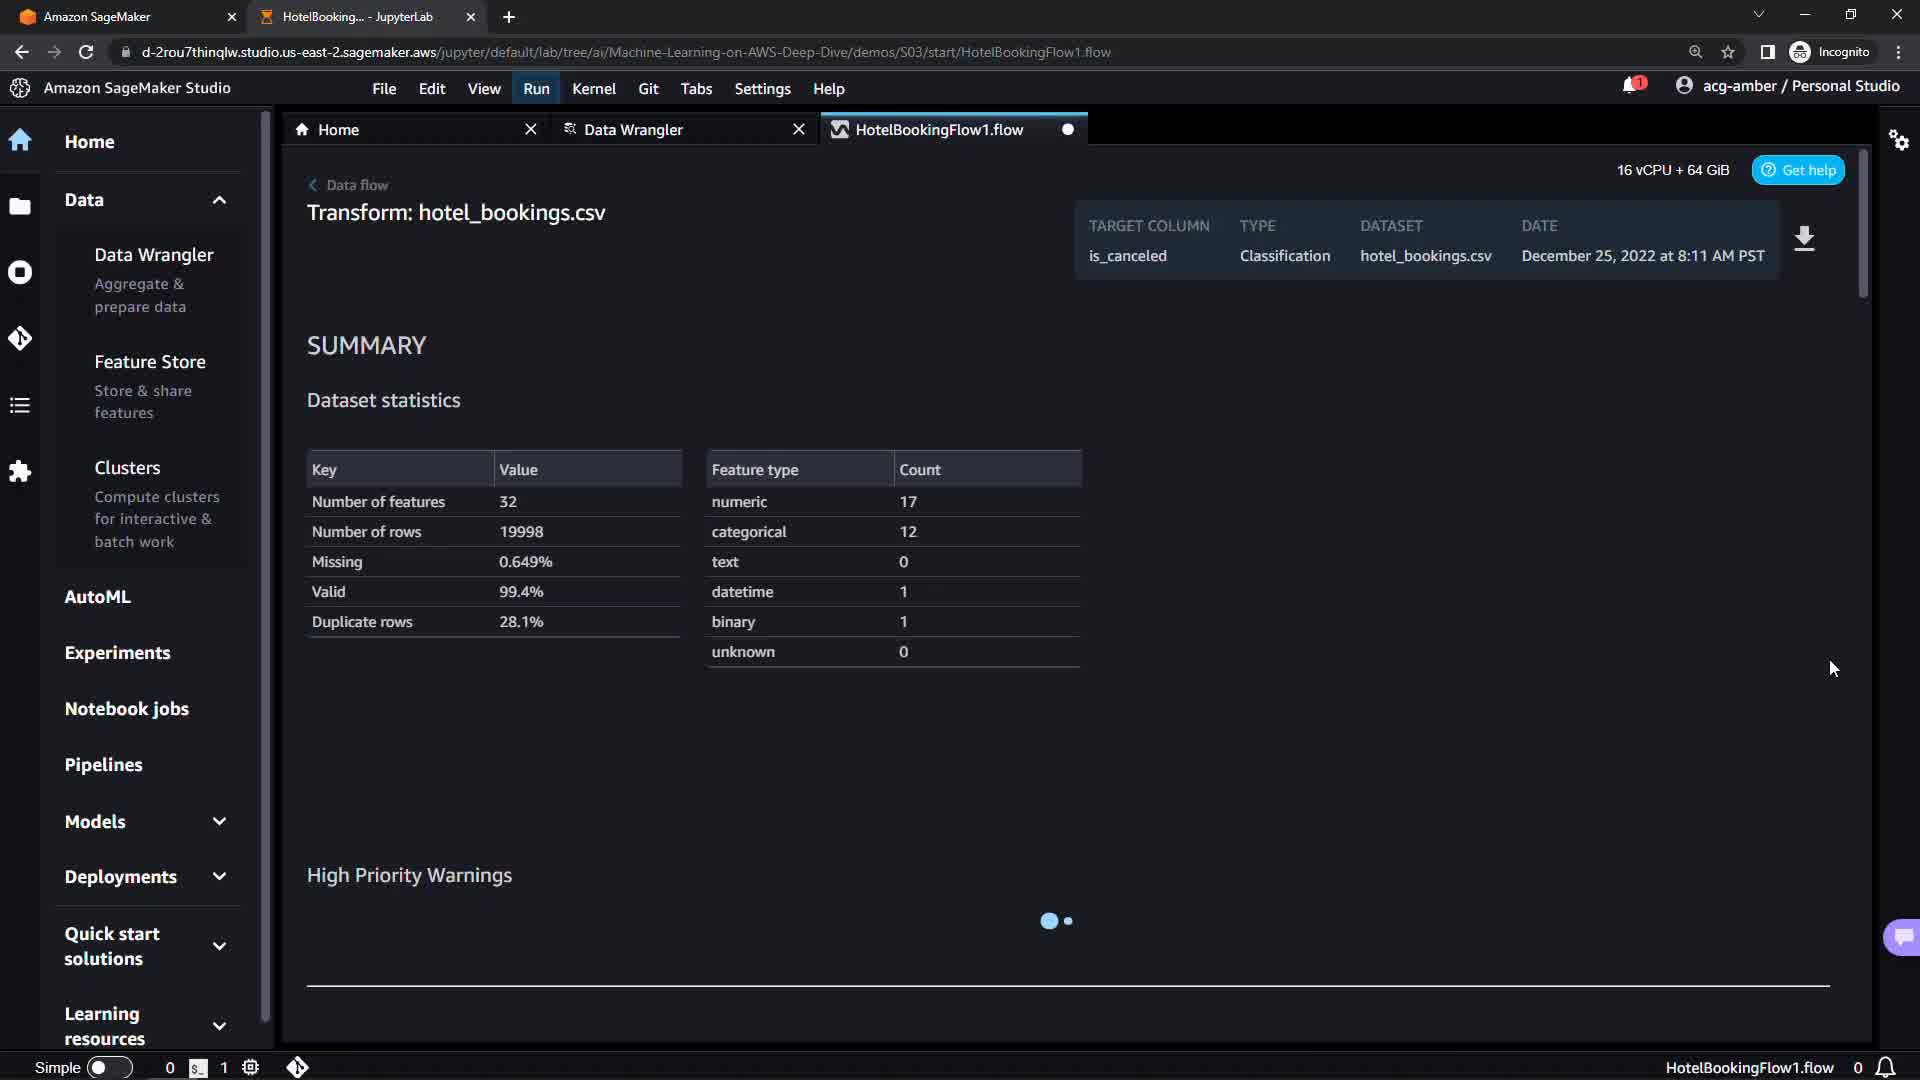Viewport: 1920px width, 1080px height.
Task: Click the main panel vertical scrollbar
Action: click(1862, 225)
